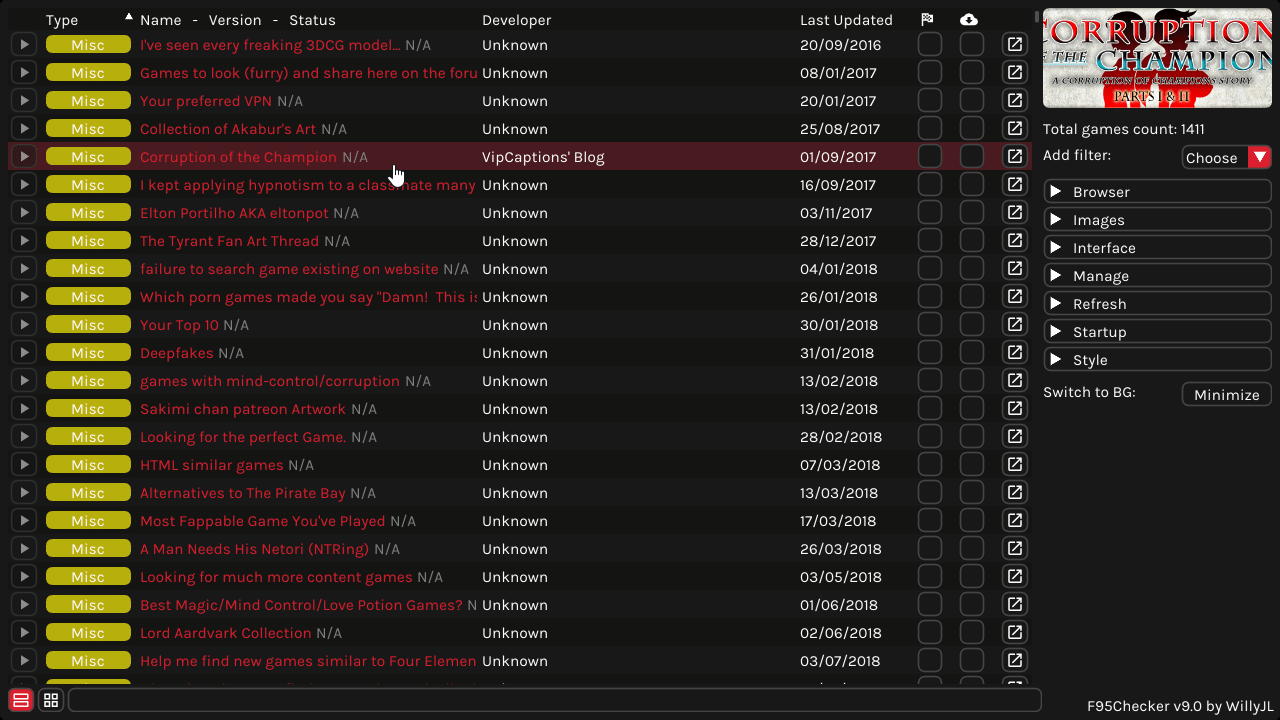Click the flag column header icon

click(x=927, y=20)
